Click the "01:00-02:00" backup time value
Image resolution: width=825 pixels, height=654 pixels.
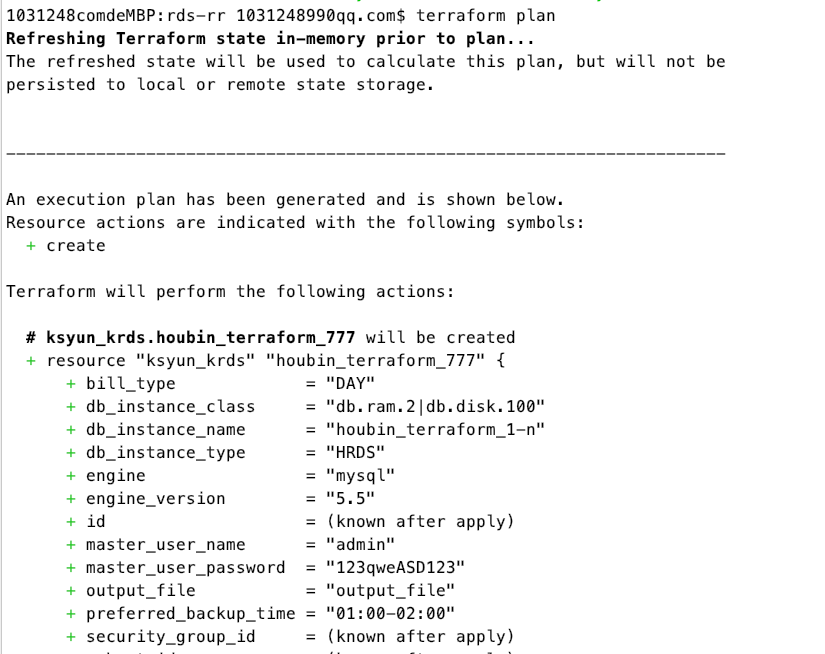[390, 614]
